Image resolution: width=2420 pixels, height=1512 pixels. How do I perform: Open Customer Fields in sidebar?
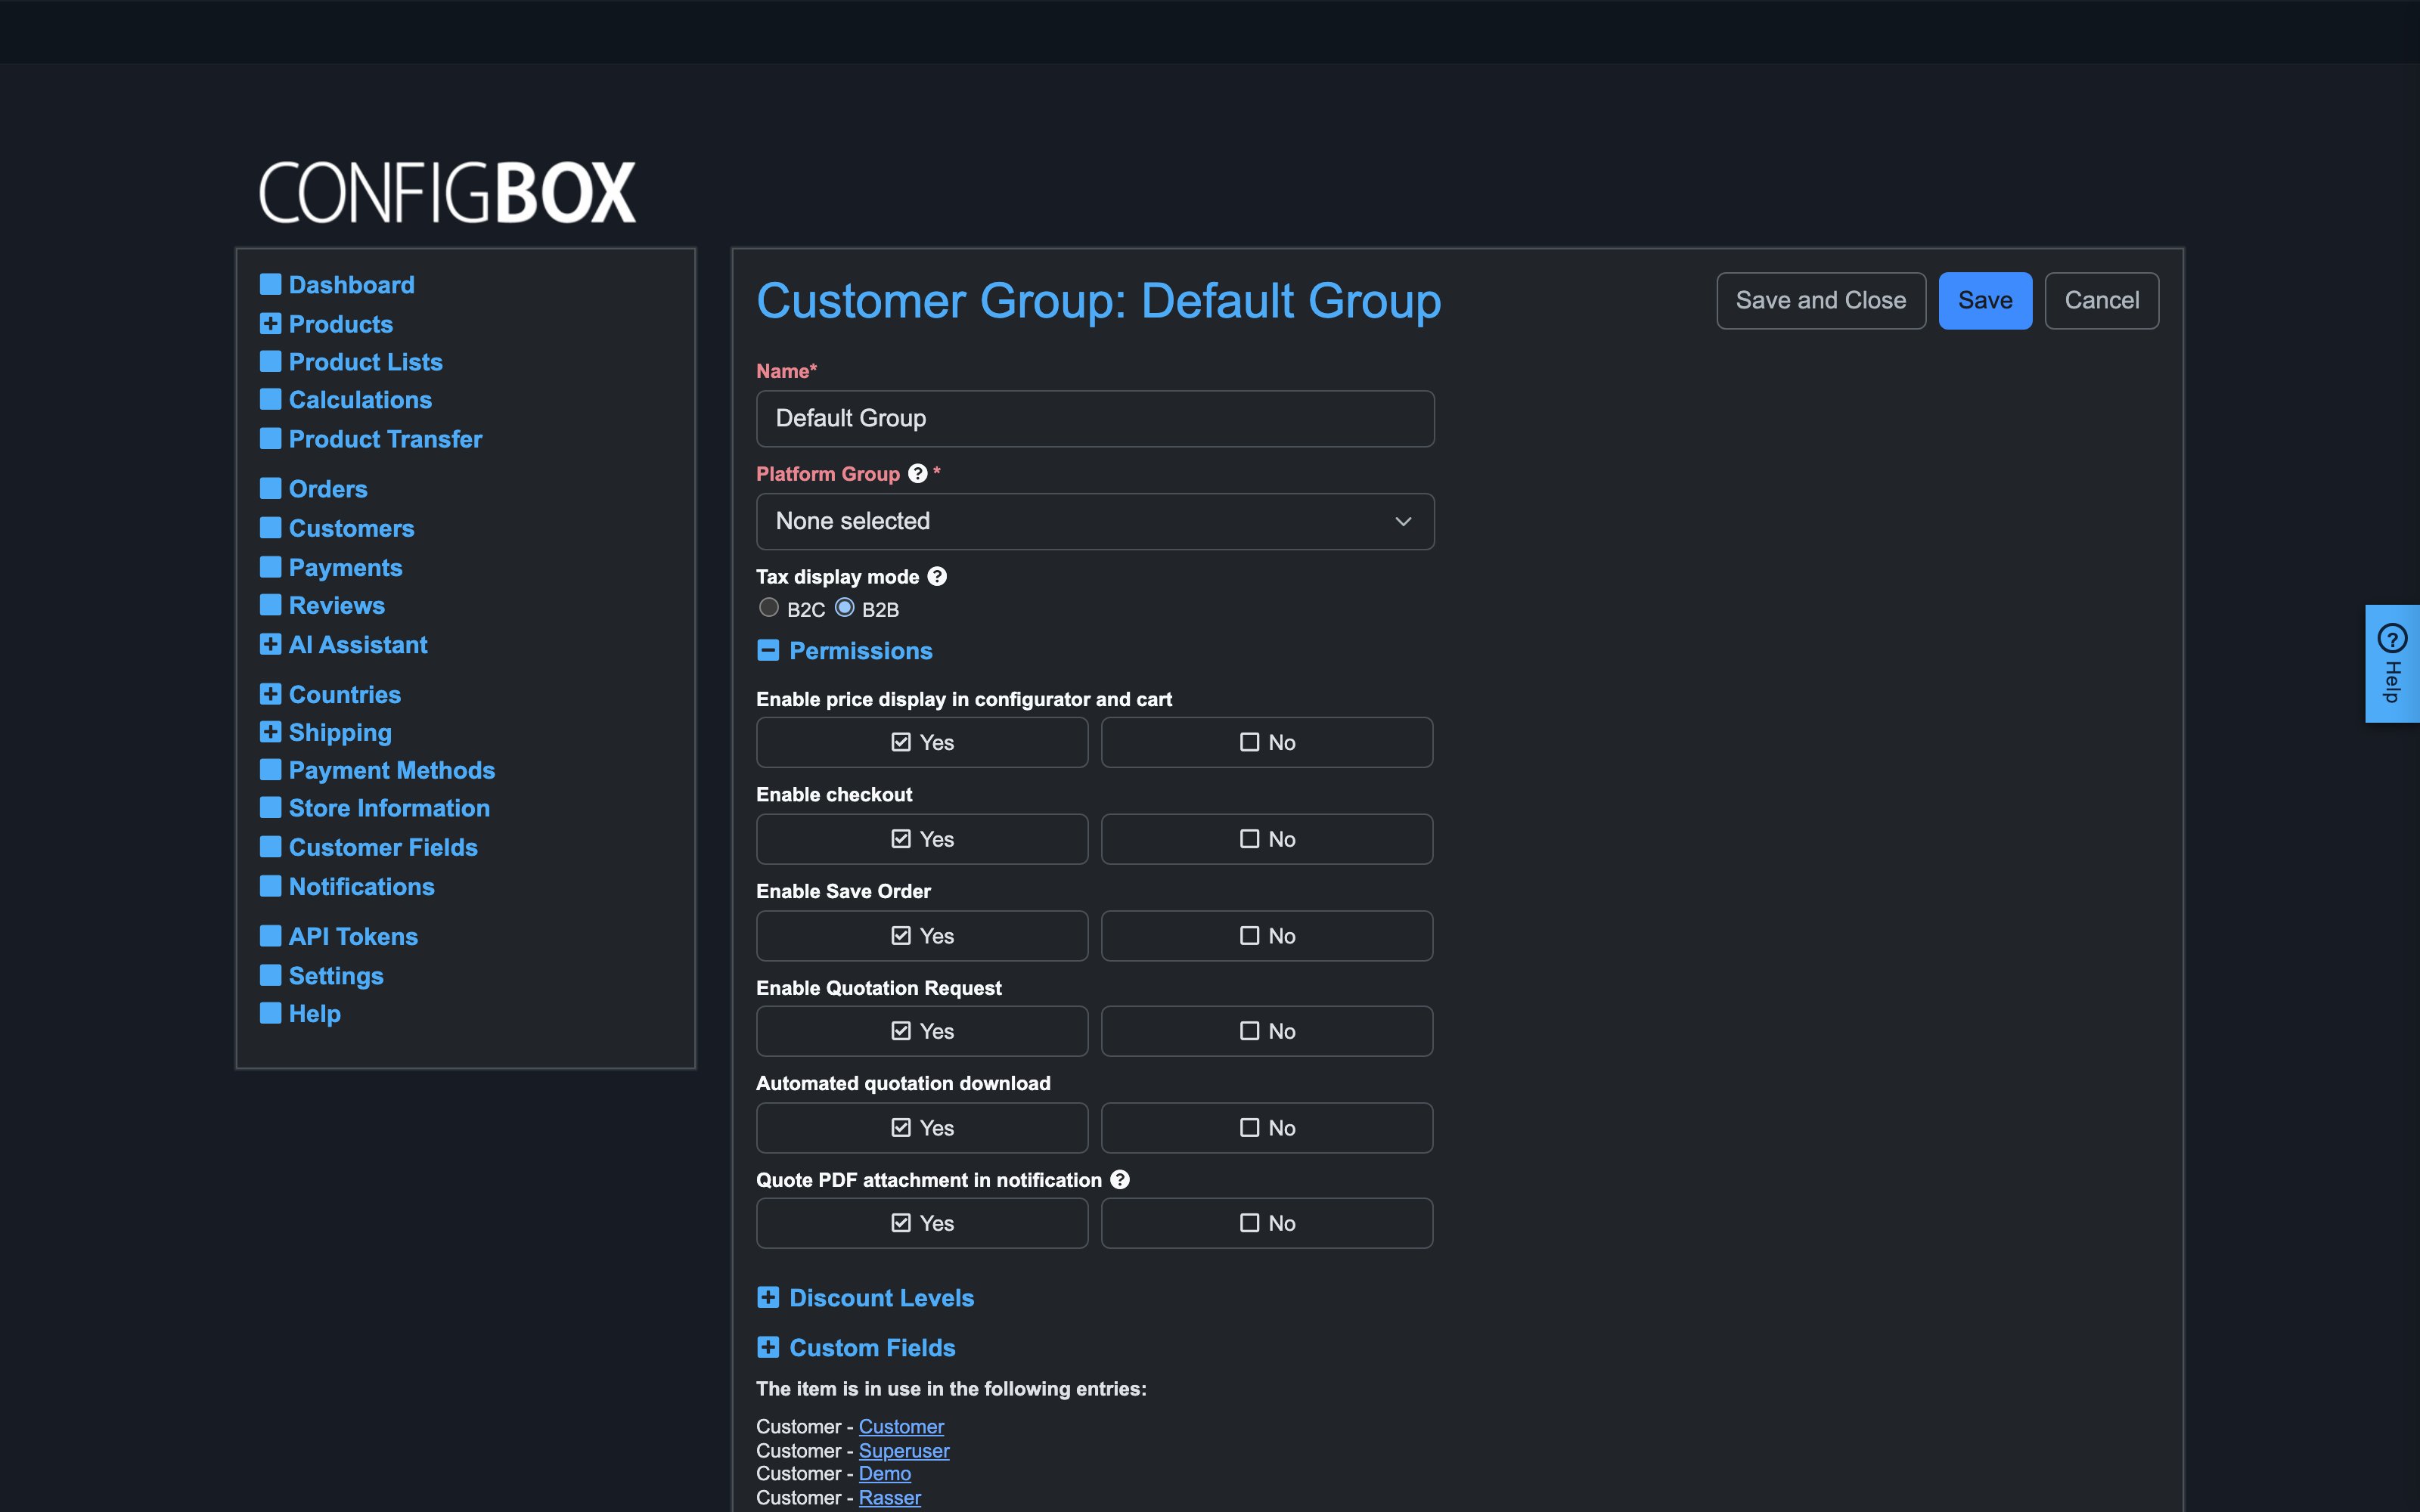[x=383, y=847]
